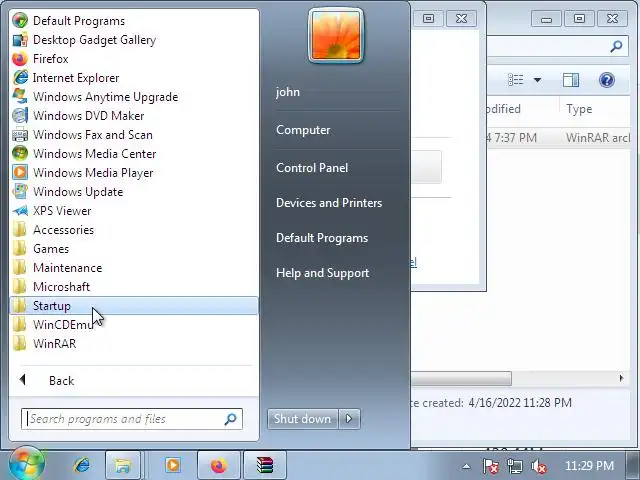Click the network status tray icon
The image size is (640, 480).
[x=515, y=466]
